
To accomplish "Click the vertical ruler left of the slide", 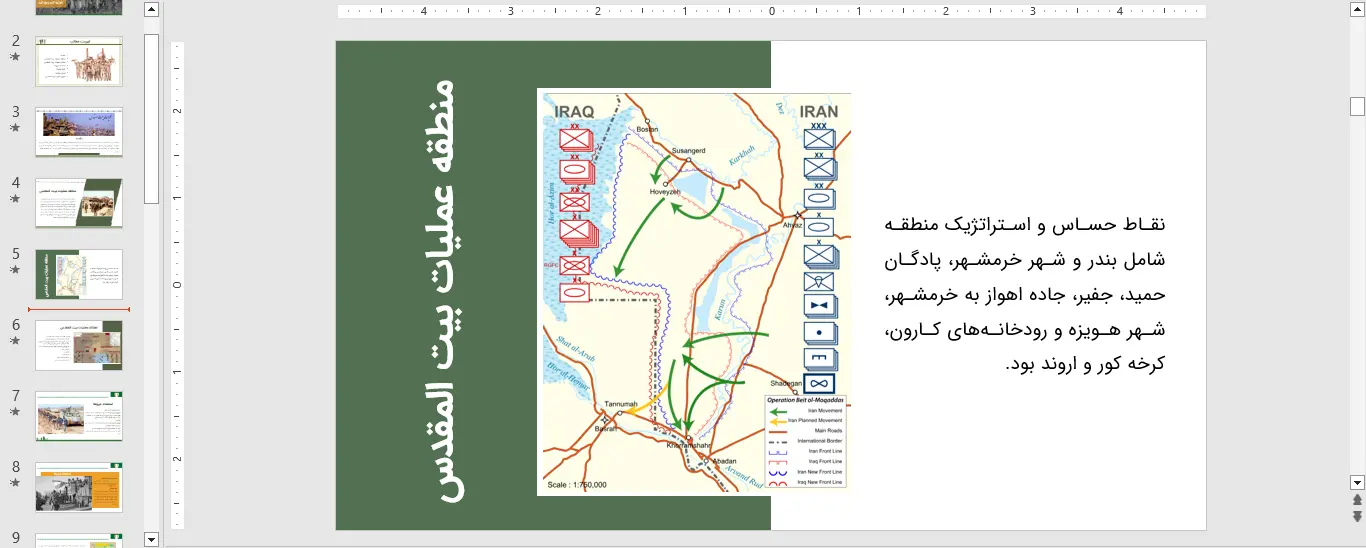I will [178, 285].
